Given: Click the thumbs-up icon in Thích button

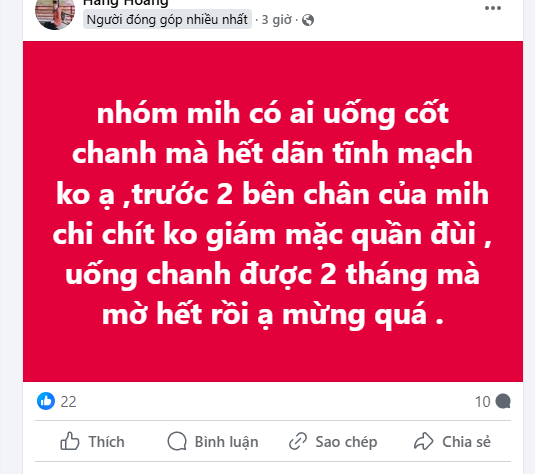Looking at the screenshot, I should [x=70, y=441].
